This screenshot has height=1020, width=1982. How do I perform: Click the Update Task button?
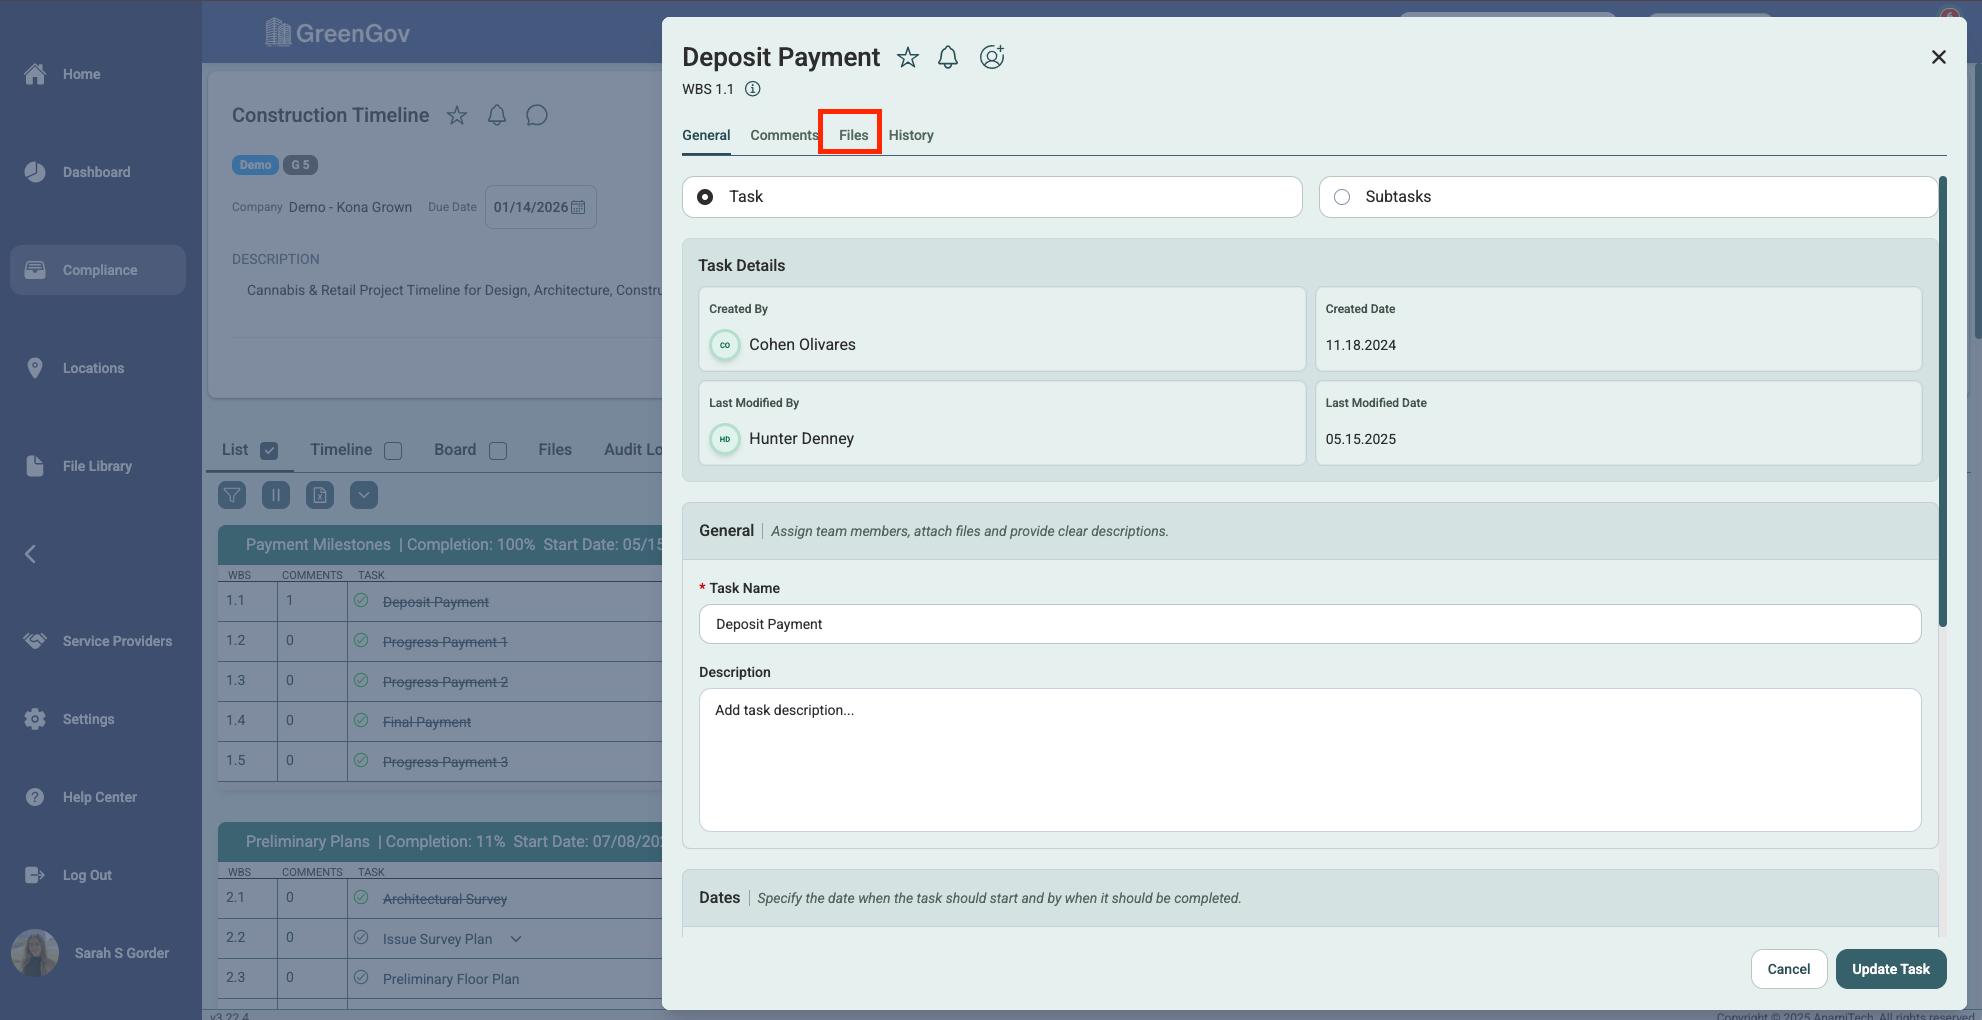click(x=1890, y=969)
